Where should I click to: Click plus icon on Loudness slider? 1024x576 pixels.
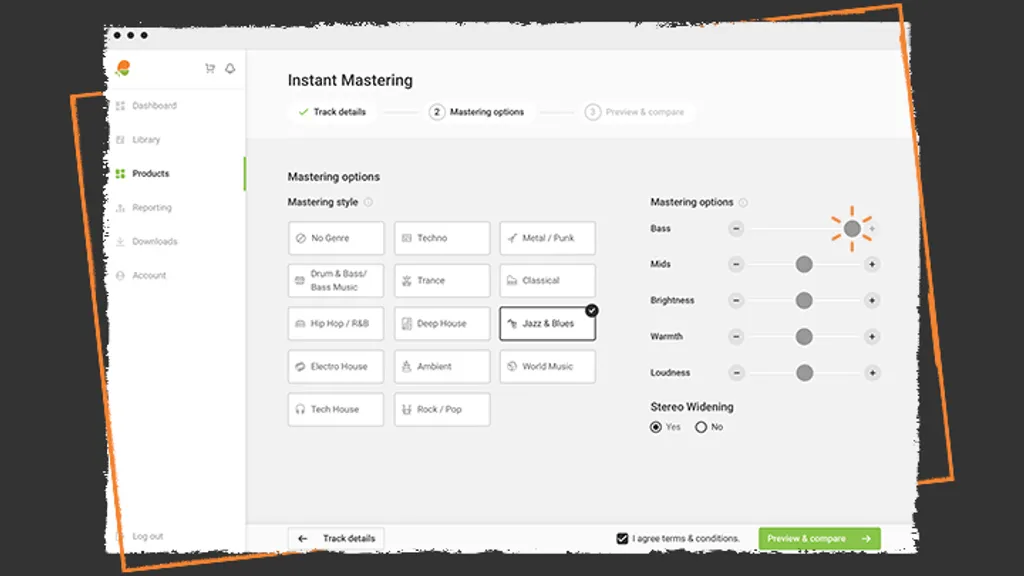872,373
